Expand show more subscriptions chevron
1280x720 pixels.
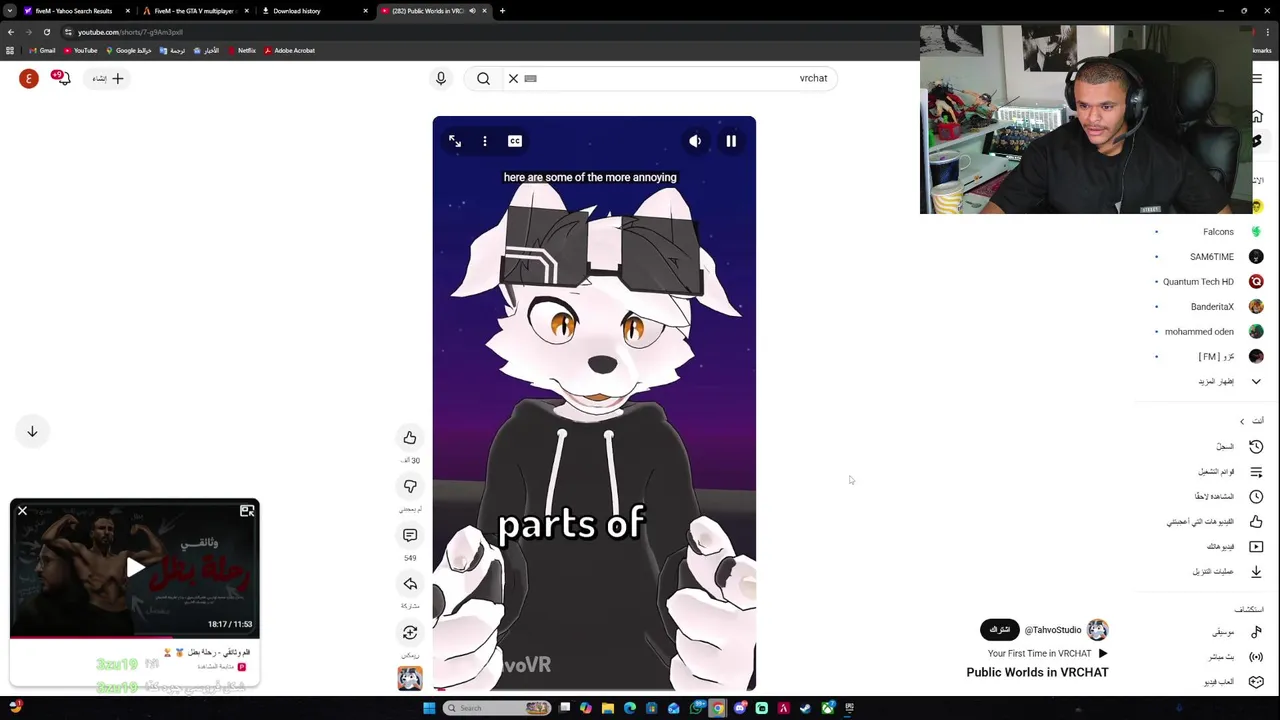(1256, 382)
